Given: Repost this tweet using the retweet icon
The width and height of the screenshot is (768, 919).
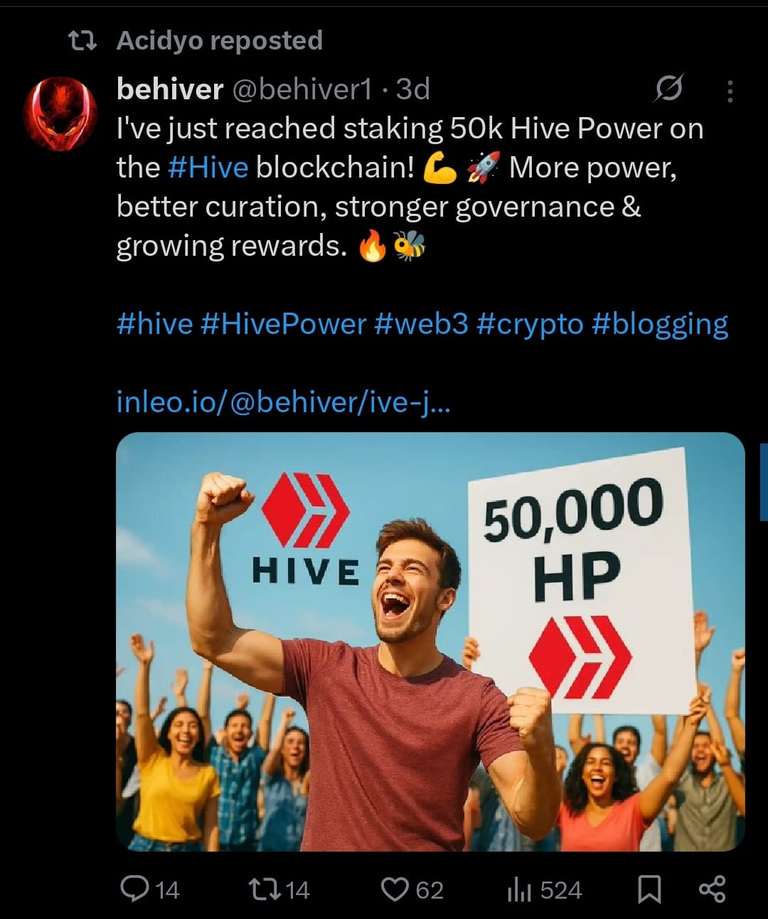Looking at the screenshot, I should tap(264, 890).
